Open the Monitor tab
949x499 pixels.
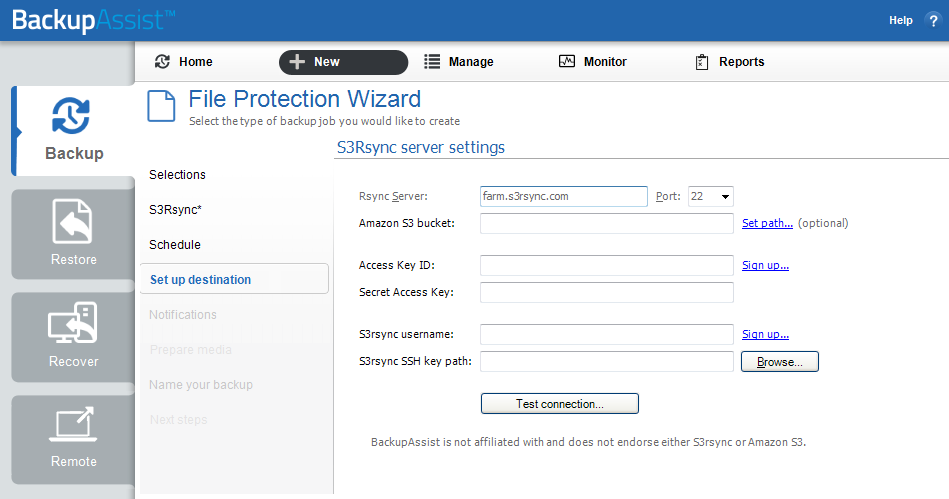[593, 62]
